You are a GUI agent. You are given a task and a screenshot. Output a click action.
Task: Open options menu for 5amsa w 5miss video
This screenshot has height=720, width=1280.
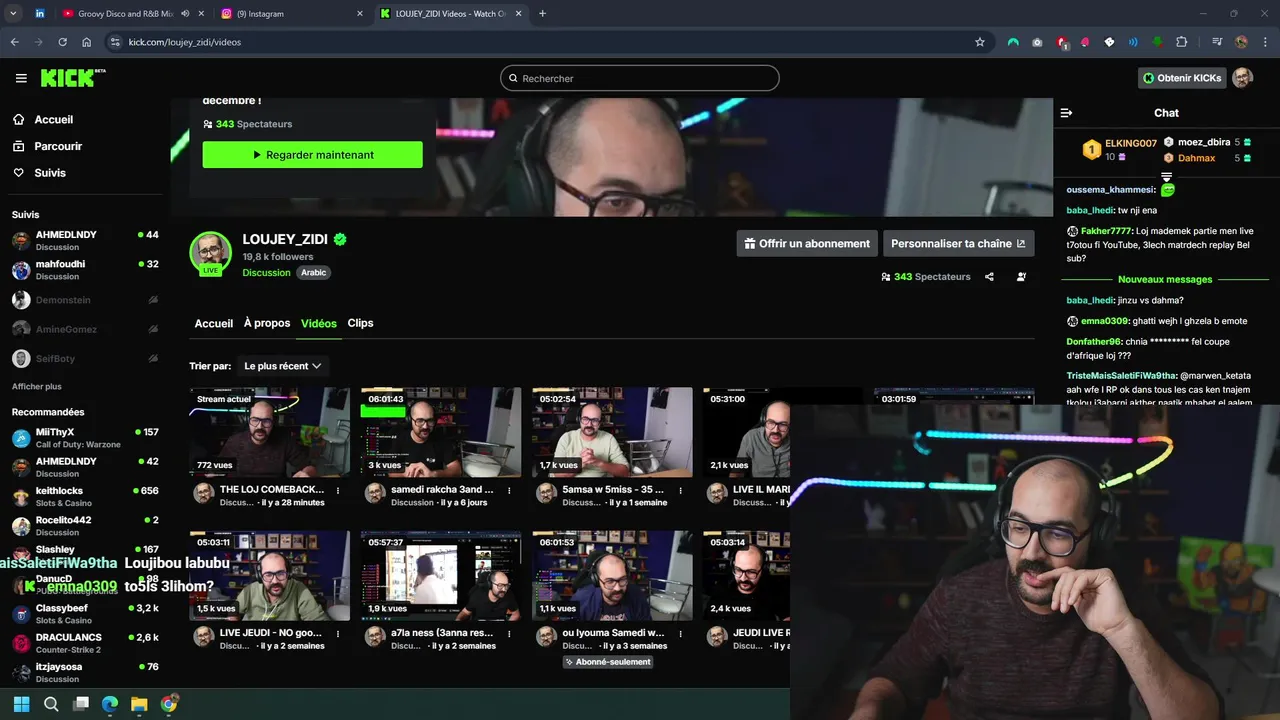680,490
